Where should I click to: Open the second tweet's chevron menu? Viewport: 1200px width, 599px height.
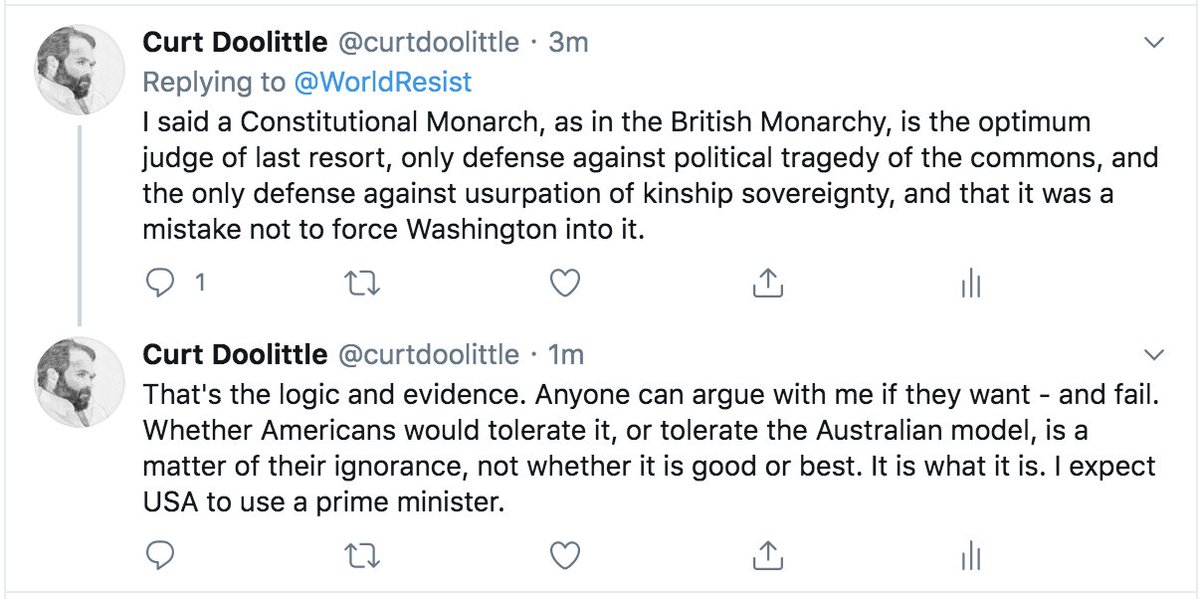tap(1155, 355)
